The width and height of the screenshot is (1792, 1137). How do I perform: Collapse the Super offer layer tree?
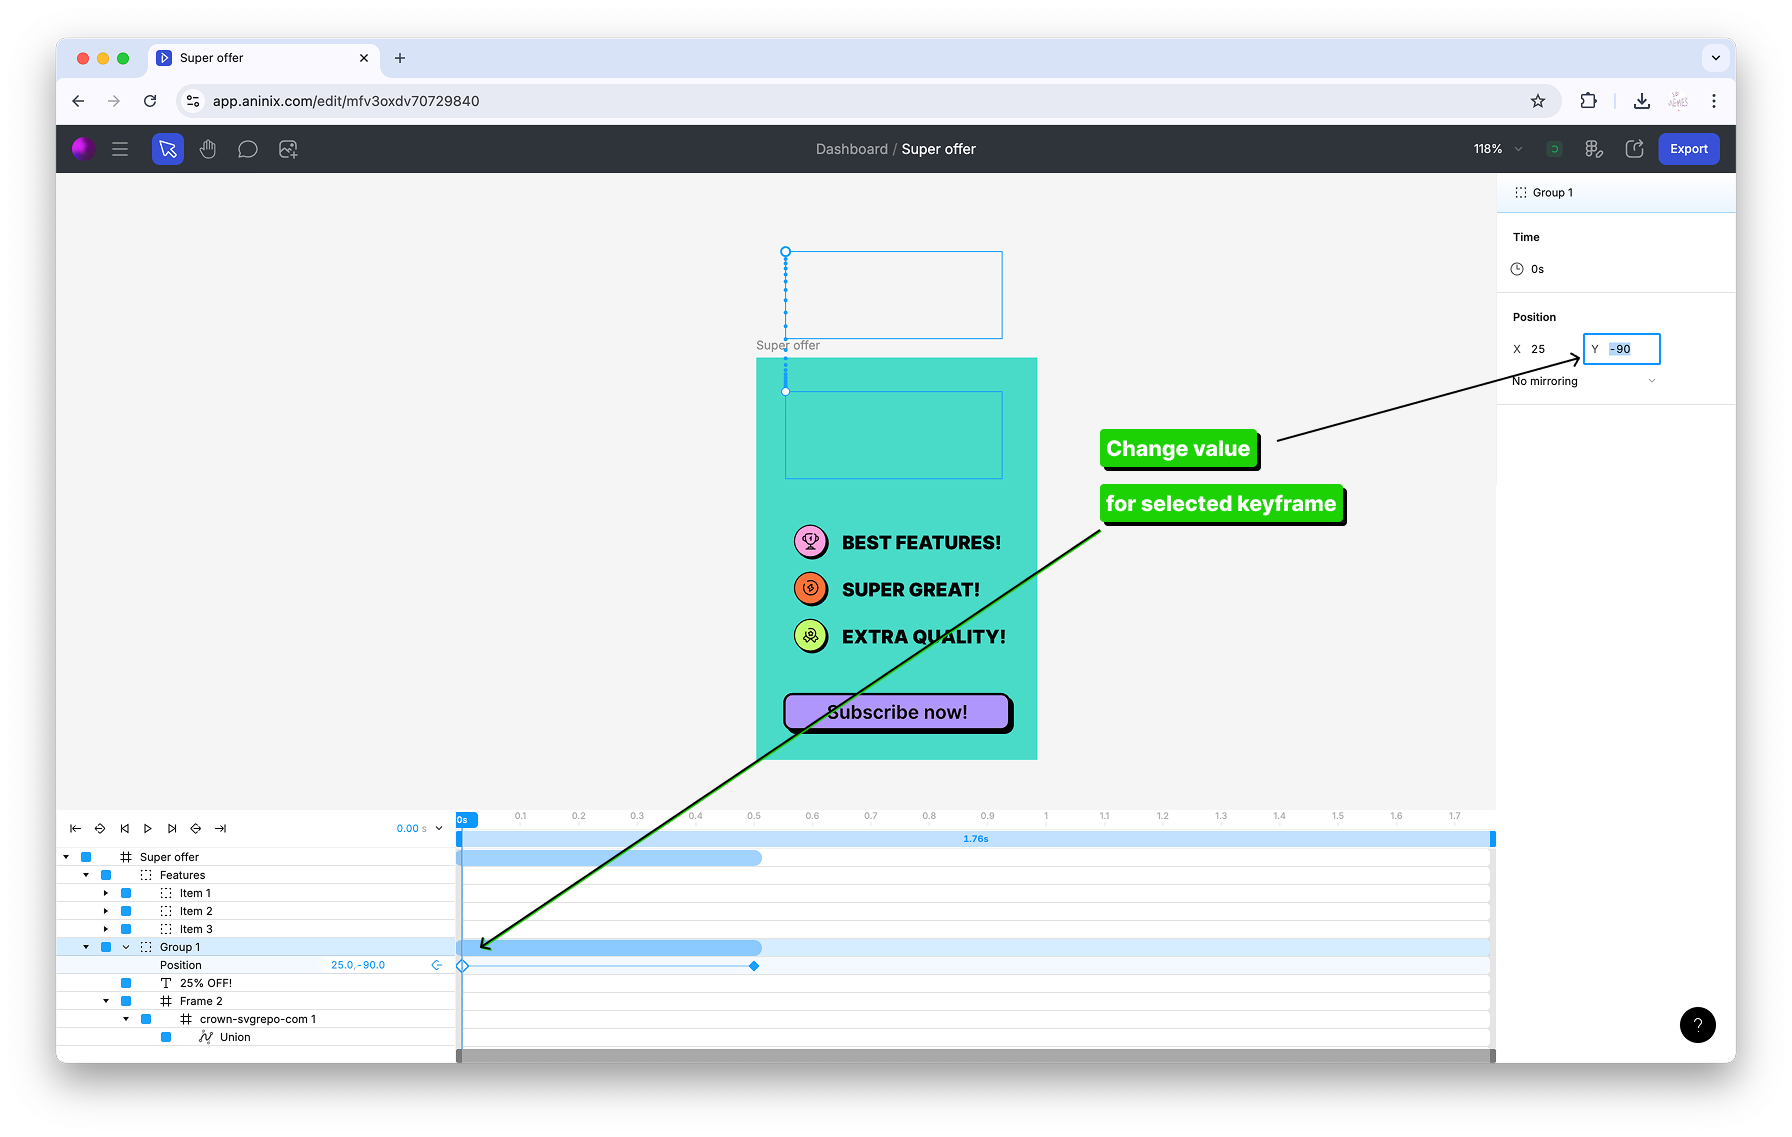(66, 857)
